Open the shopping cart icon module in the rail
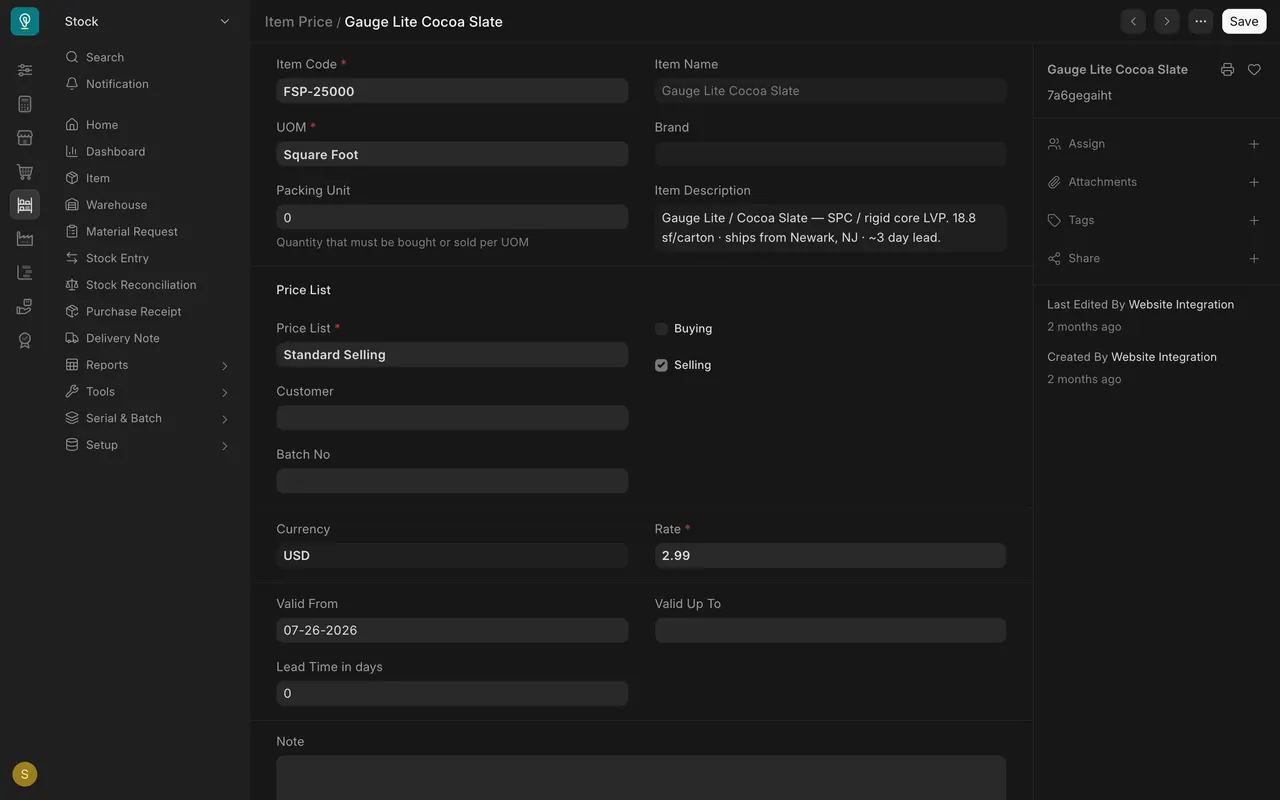The image size is (1280, 800). 25,172
